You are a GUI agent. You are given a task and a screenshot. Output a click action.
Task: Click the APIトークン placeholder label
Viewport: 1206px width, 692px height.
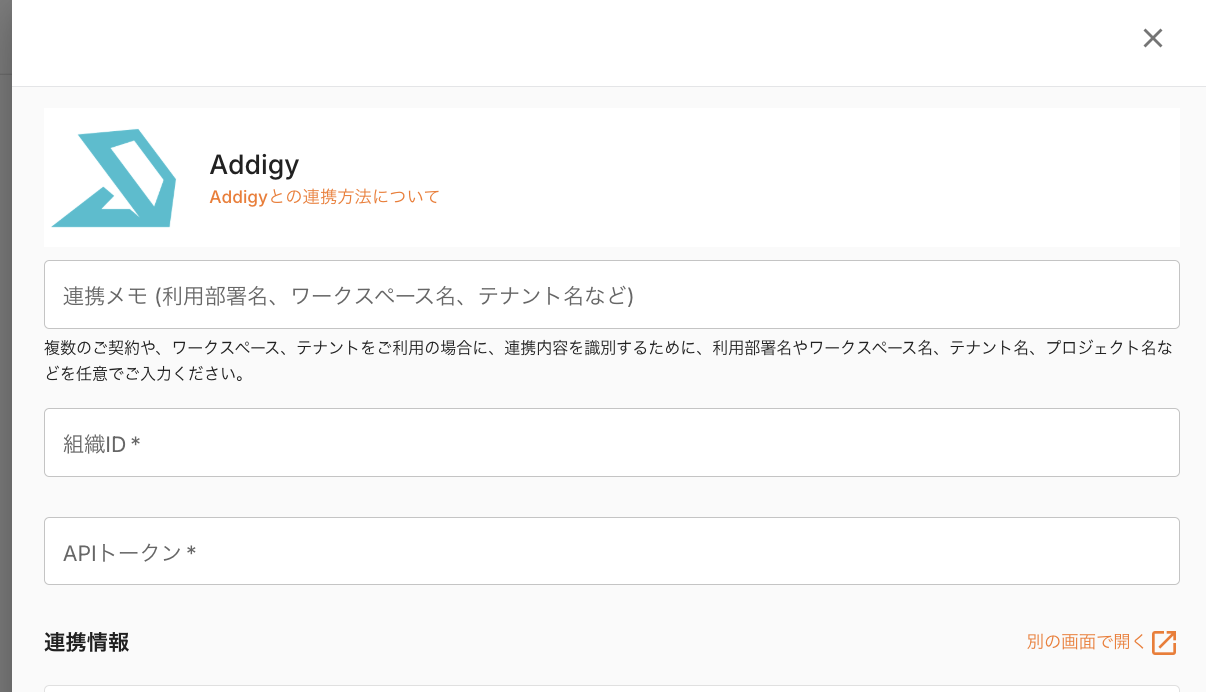pyautogui.click(x=122, y=552)
